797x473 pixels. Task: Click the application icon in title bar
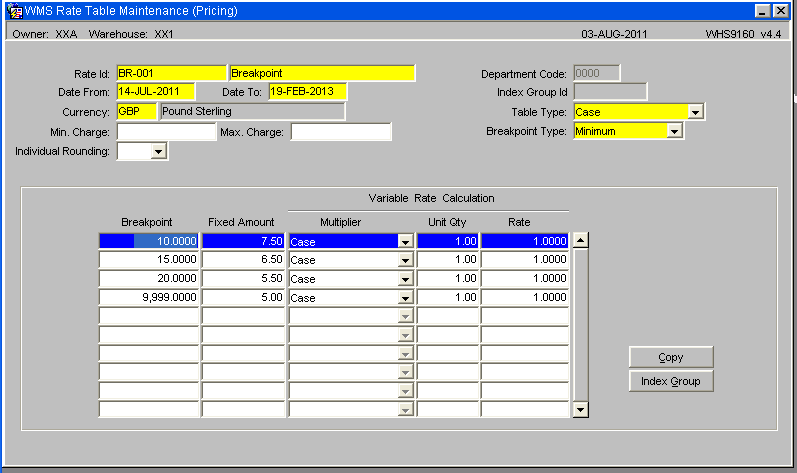[15, 11]
